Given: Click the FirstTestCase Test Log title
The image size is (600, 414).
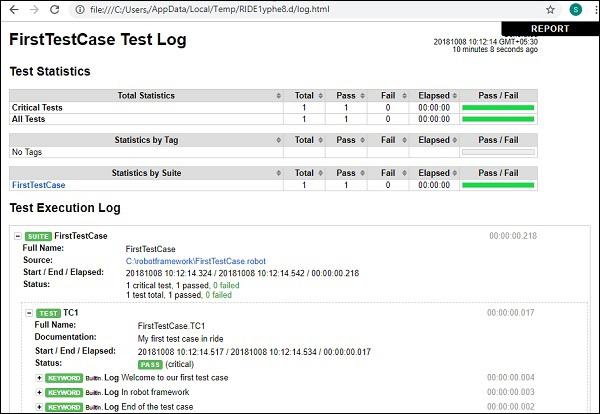Looking at the screenshot, I should point(98,40).
